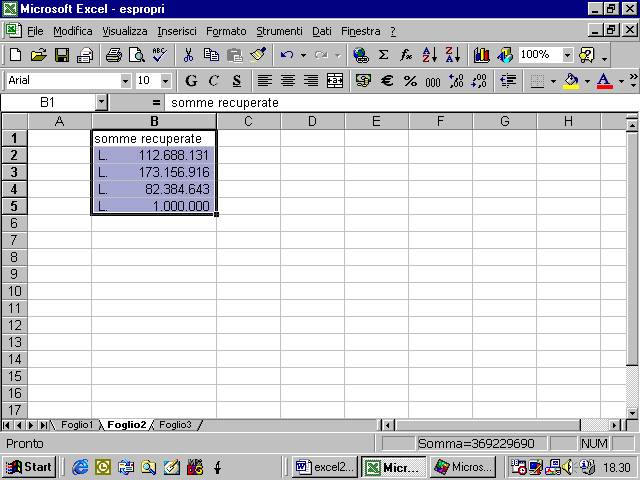Image resolution: width=640 pixels, height=480 pixels.
Task: Click the equals Edit Formula button
Action: click(x=156, y=103)
